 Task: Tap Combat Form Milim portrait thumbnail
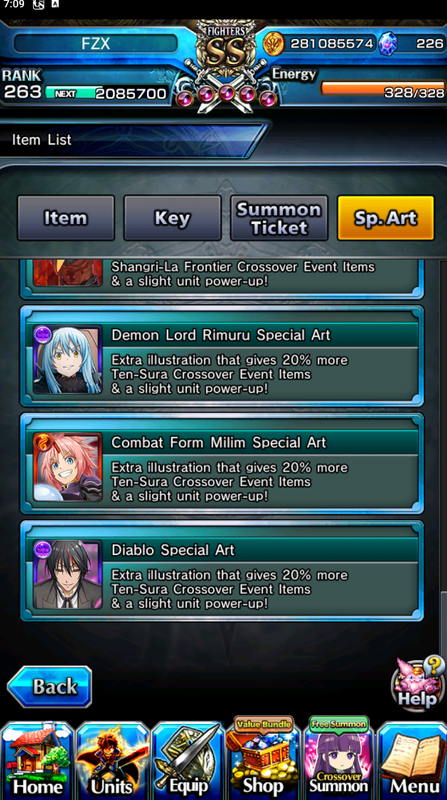[x=67, y=467]
